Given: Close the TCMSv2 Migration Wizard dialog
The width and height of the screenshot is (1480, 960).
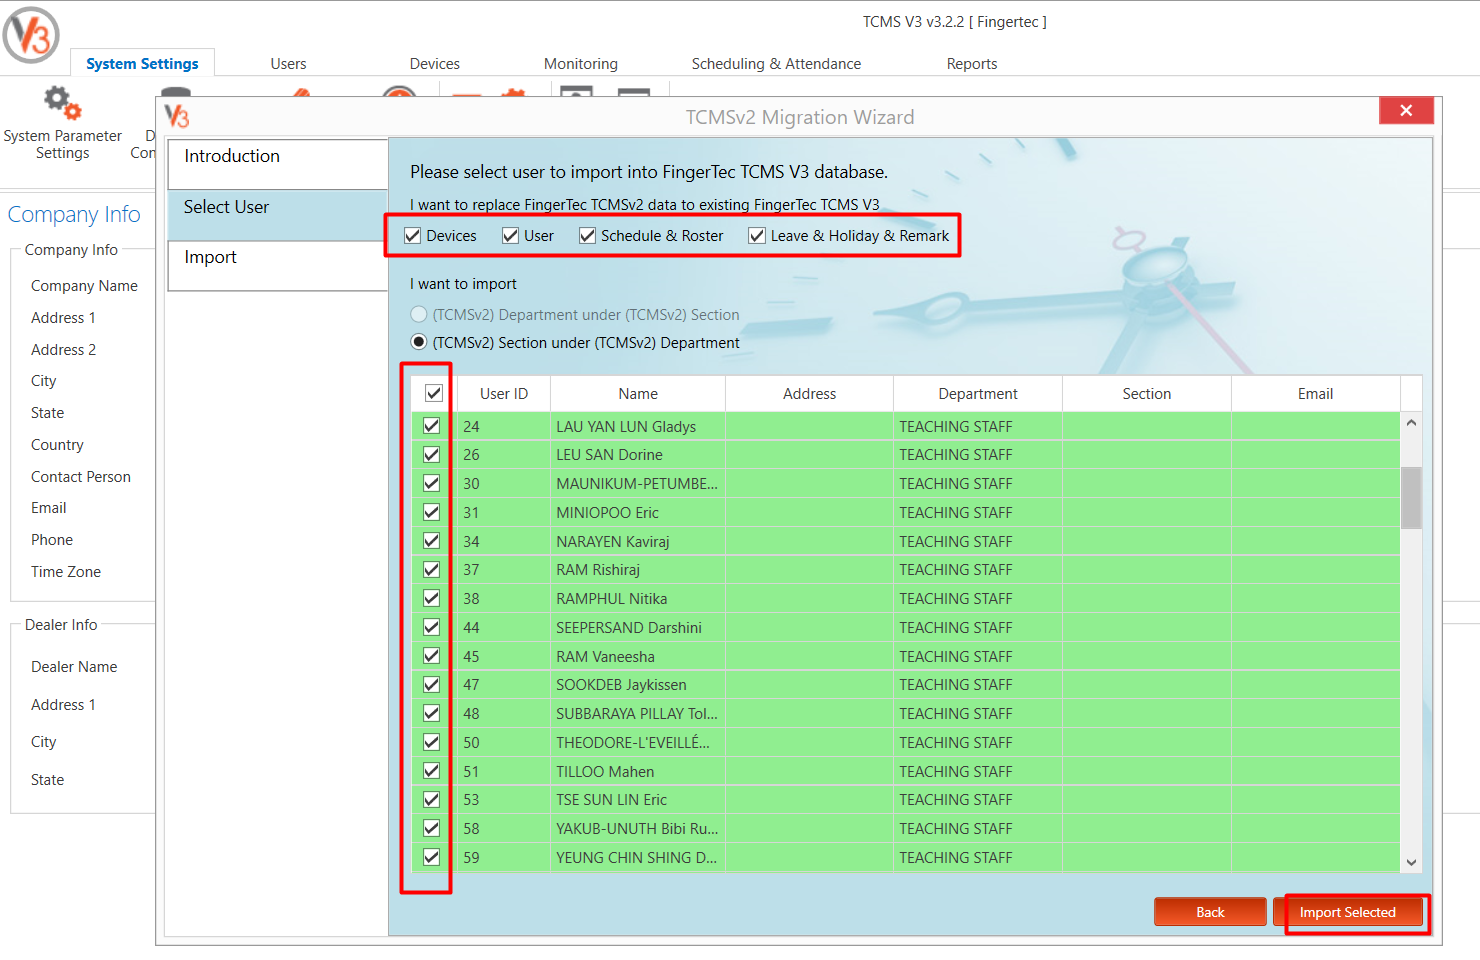Looking at the screenshot, I should pos(1406,110).
